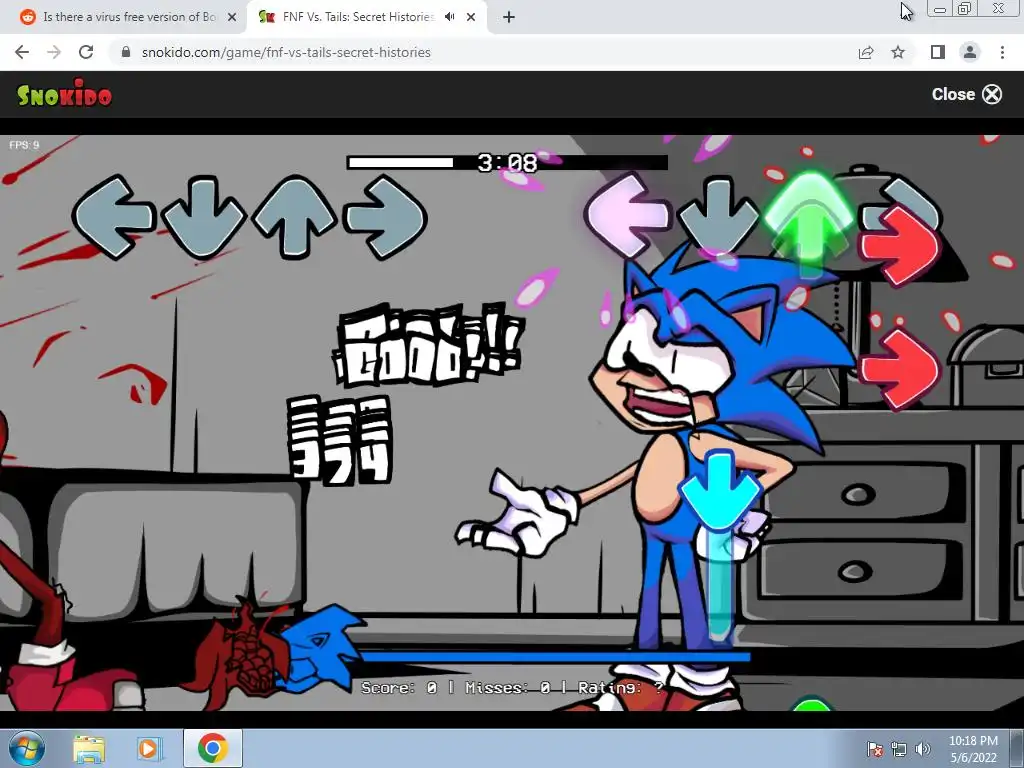
Task: Open the browser side panel icon
Action: [938, 52]
